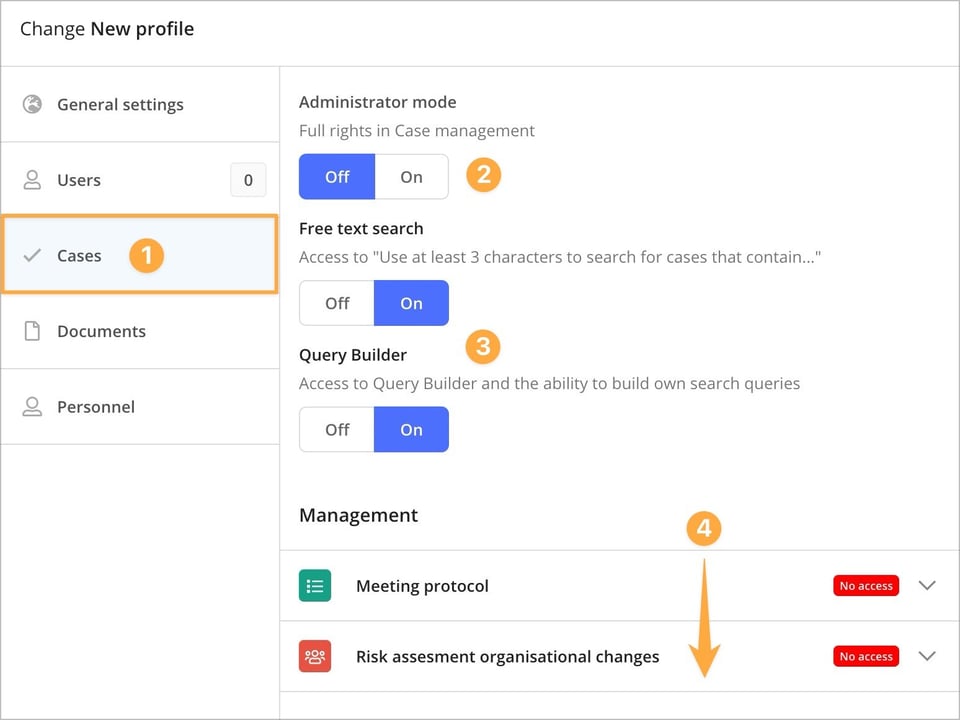Turn Administrator mode On
The image size is (960, 720).
[411, 177]
